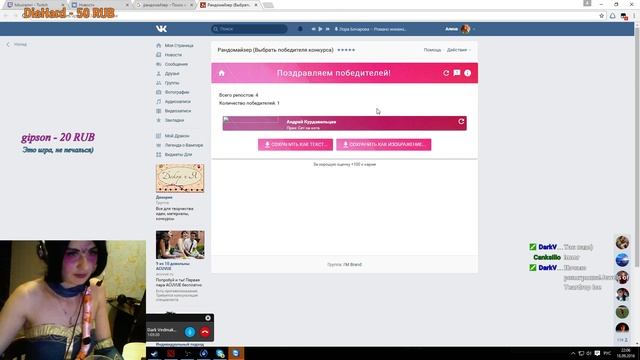The width and height of the screenshot is (640, 360).
Task: Open Виджеты Для app in sidebar
Action: [x=174, y=154]
